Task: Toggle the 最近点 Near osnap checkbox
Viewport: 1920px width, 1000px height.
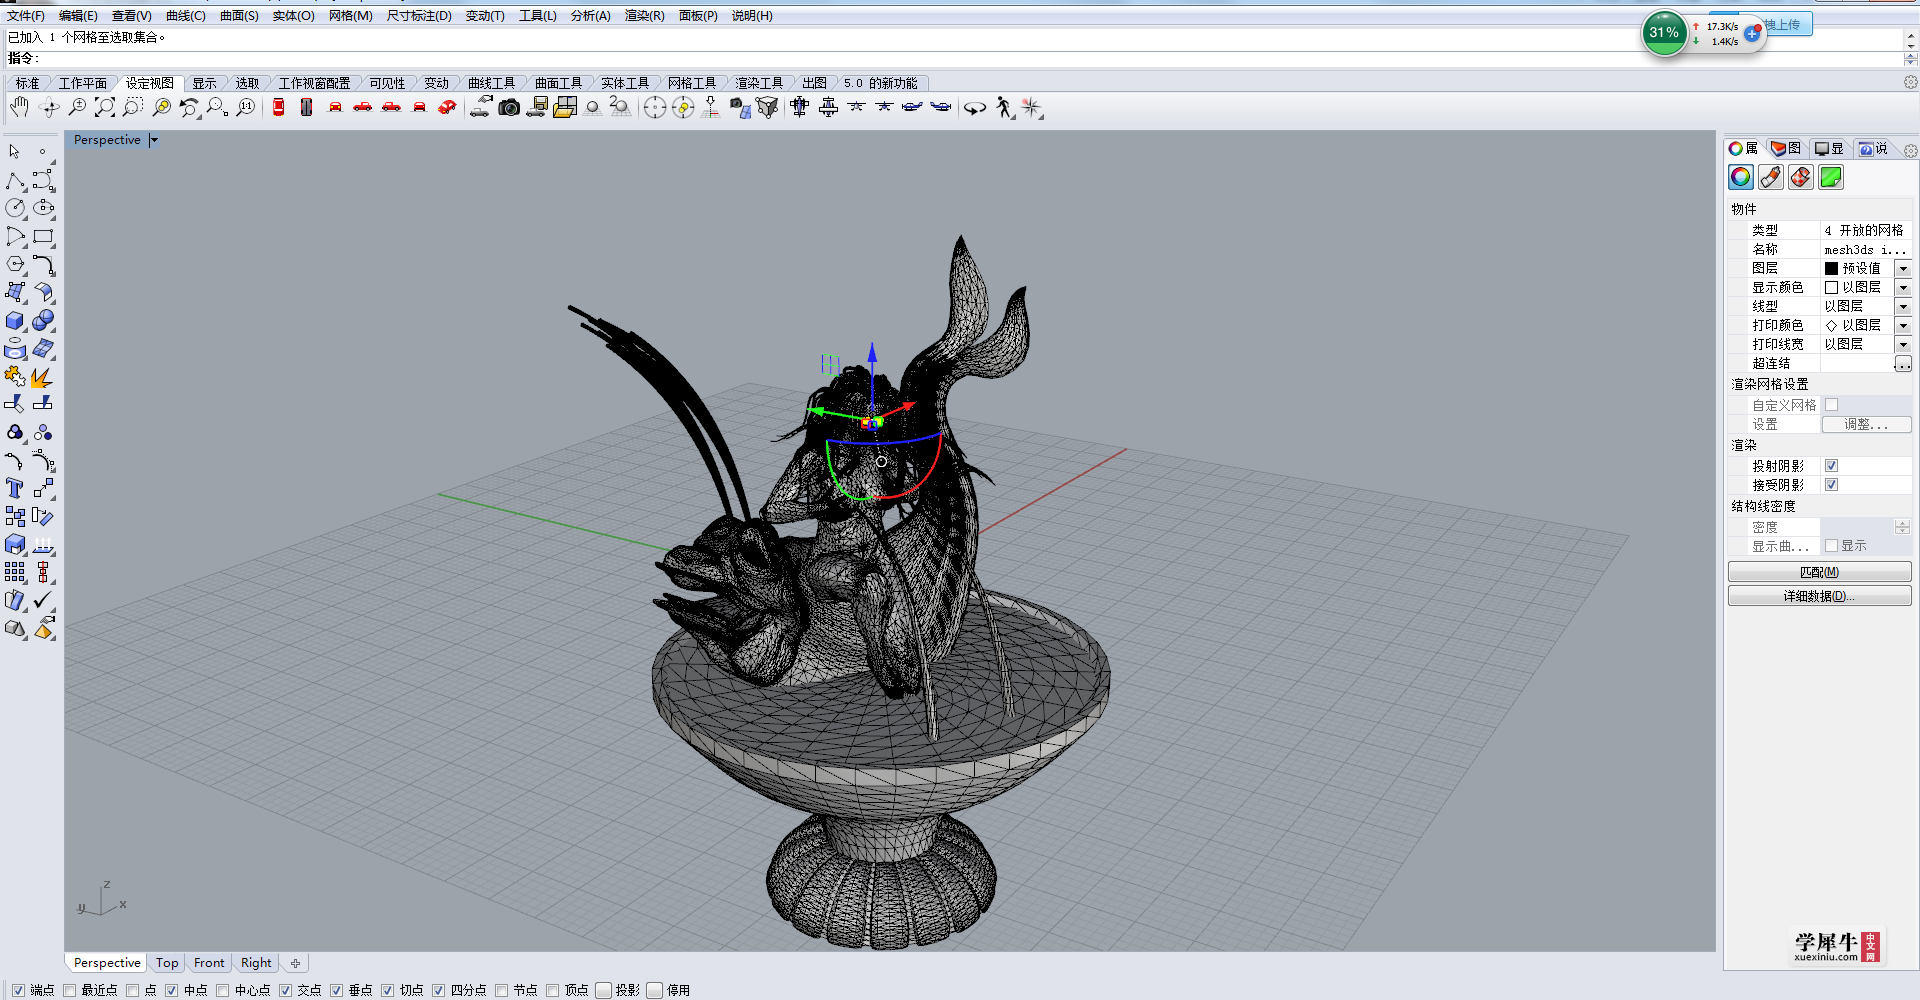Action: point(69,990)
